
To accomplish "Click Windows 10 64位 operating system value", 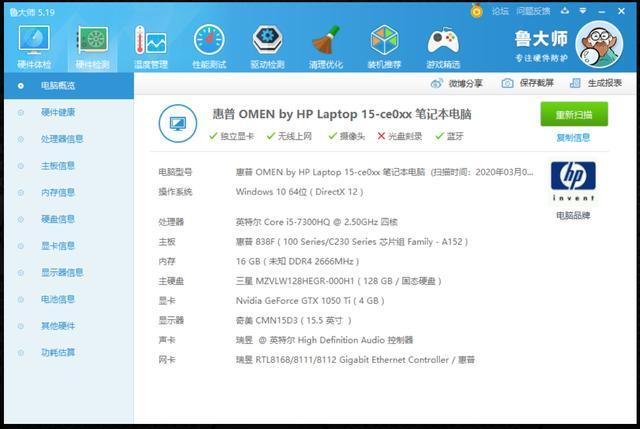I will (x=299, y=192).
